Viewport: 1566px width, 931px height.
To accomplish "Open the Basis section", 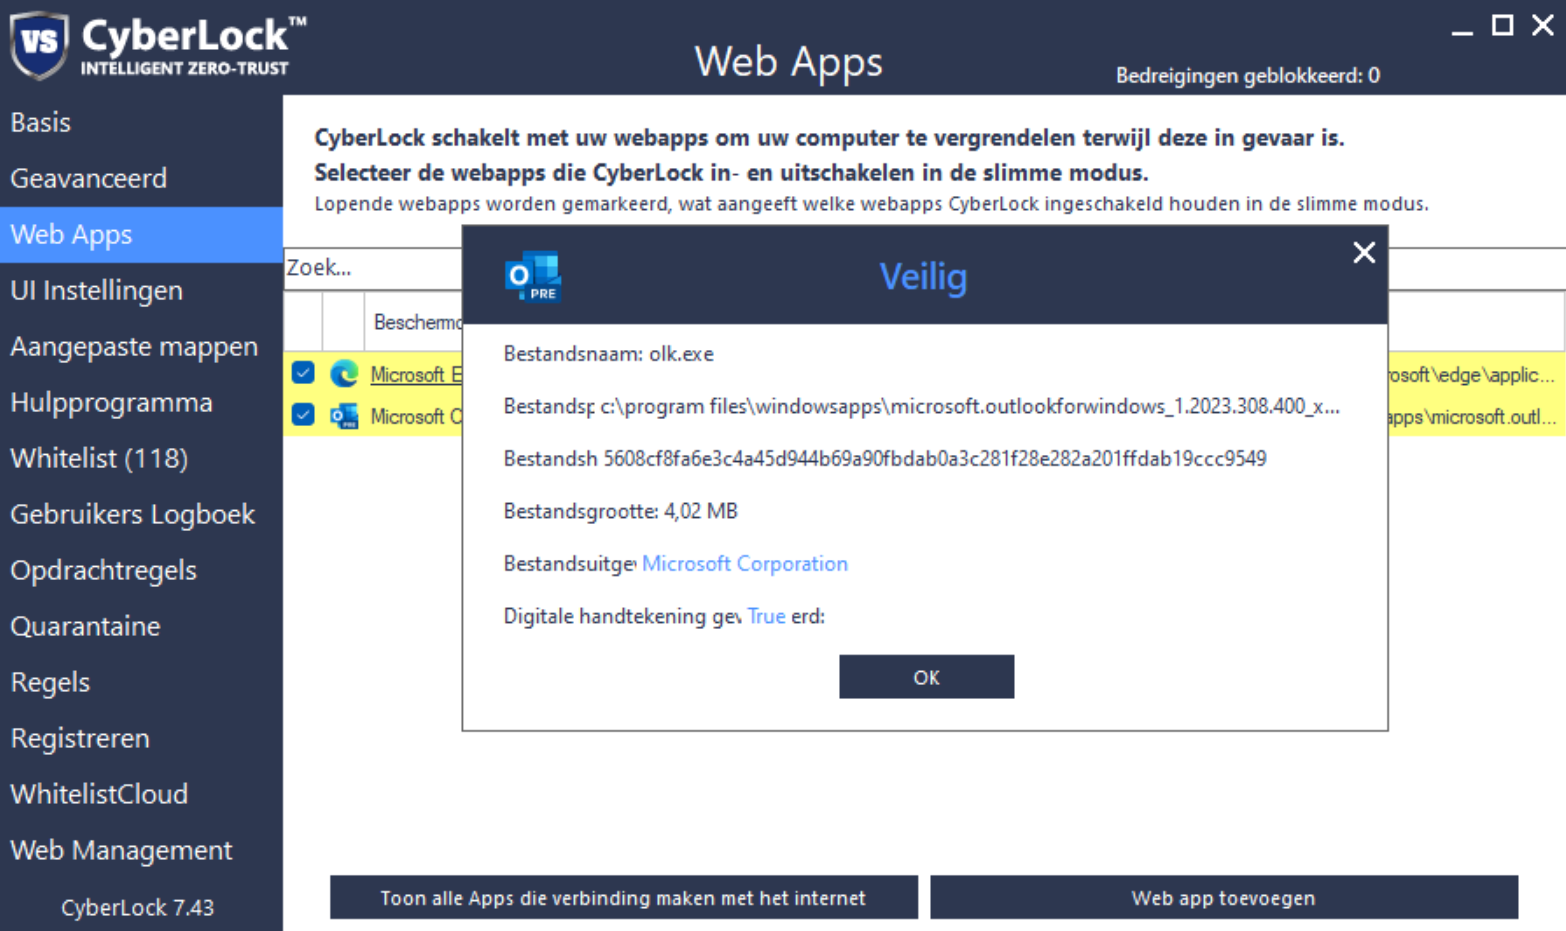I will click(141, 122).
